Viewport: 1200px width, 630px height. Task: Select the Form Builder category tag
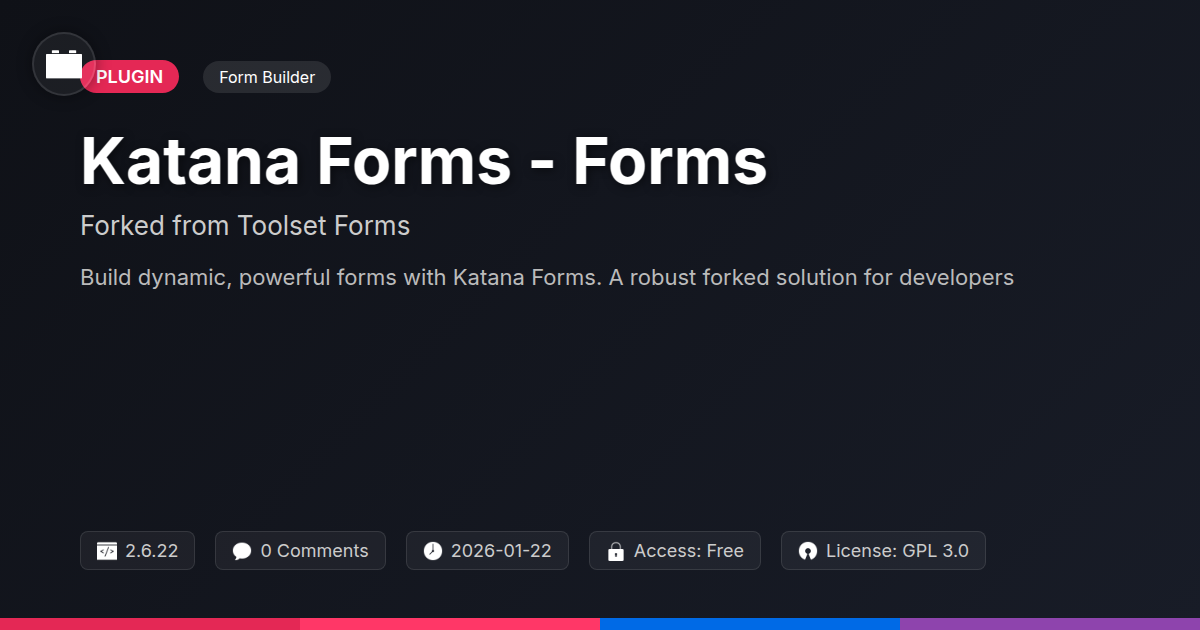point(267,77)
